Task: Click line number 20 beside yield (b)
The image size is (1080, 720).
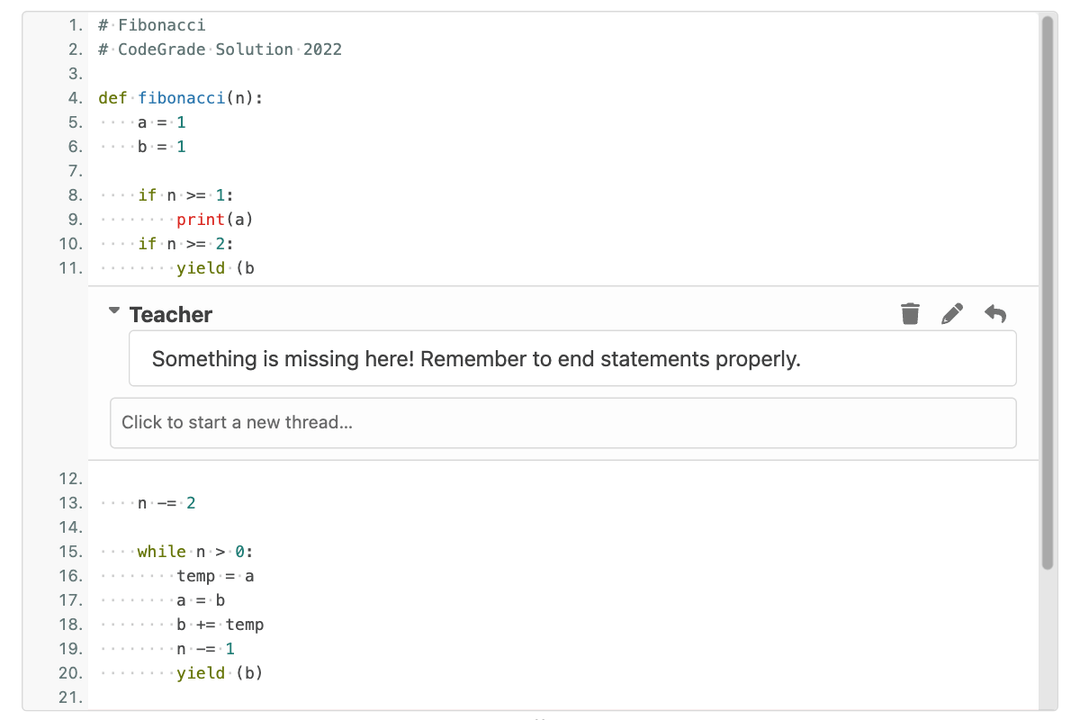Action: click(x=70, y=672)
